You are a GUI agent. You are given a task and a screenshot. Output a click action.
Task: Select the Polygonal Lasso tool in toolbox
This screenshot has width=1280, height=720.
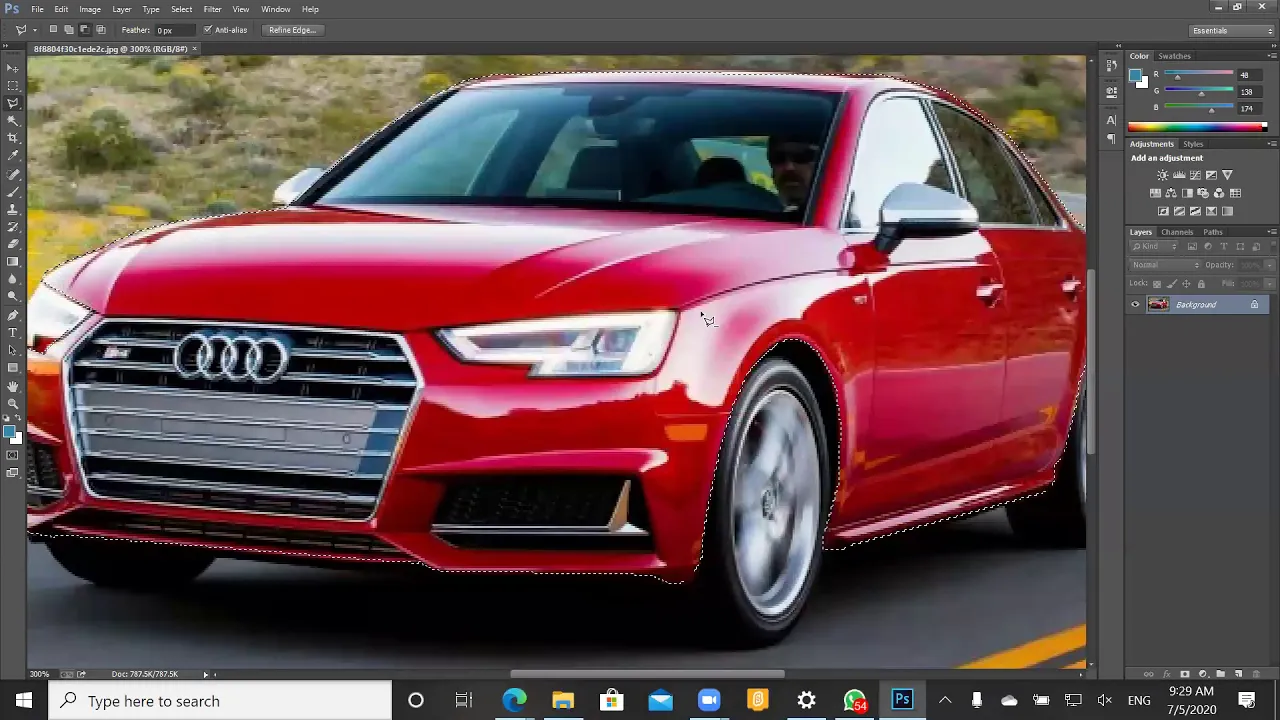[x=13, y=103]
